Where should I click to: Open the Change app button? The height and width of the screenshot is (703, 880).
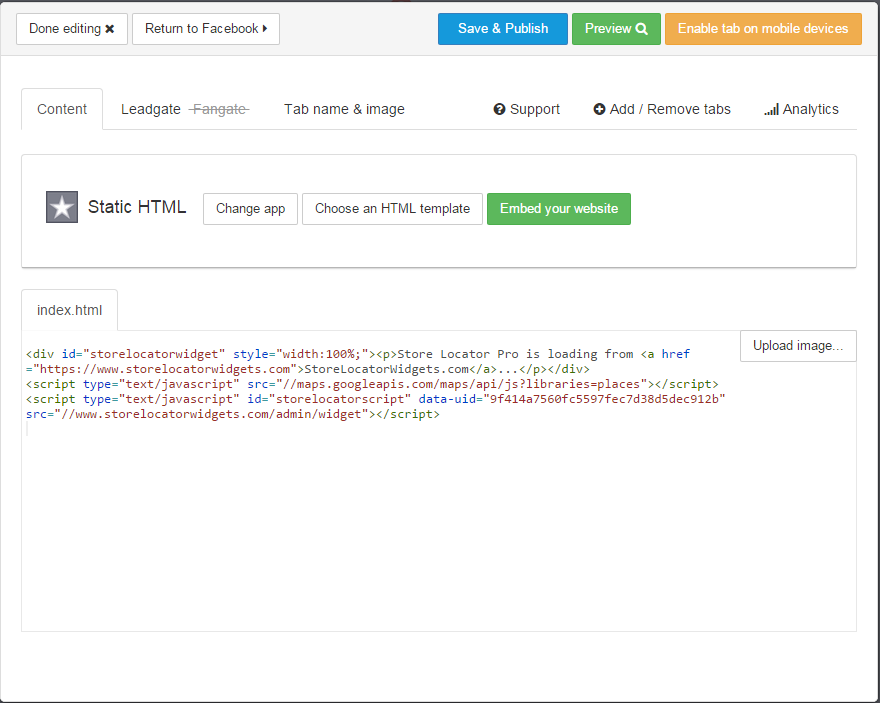point(250,209)
